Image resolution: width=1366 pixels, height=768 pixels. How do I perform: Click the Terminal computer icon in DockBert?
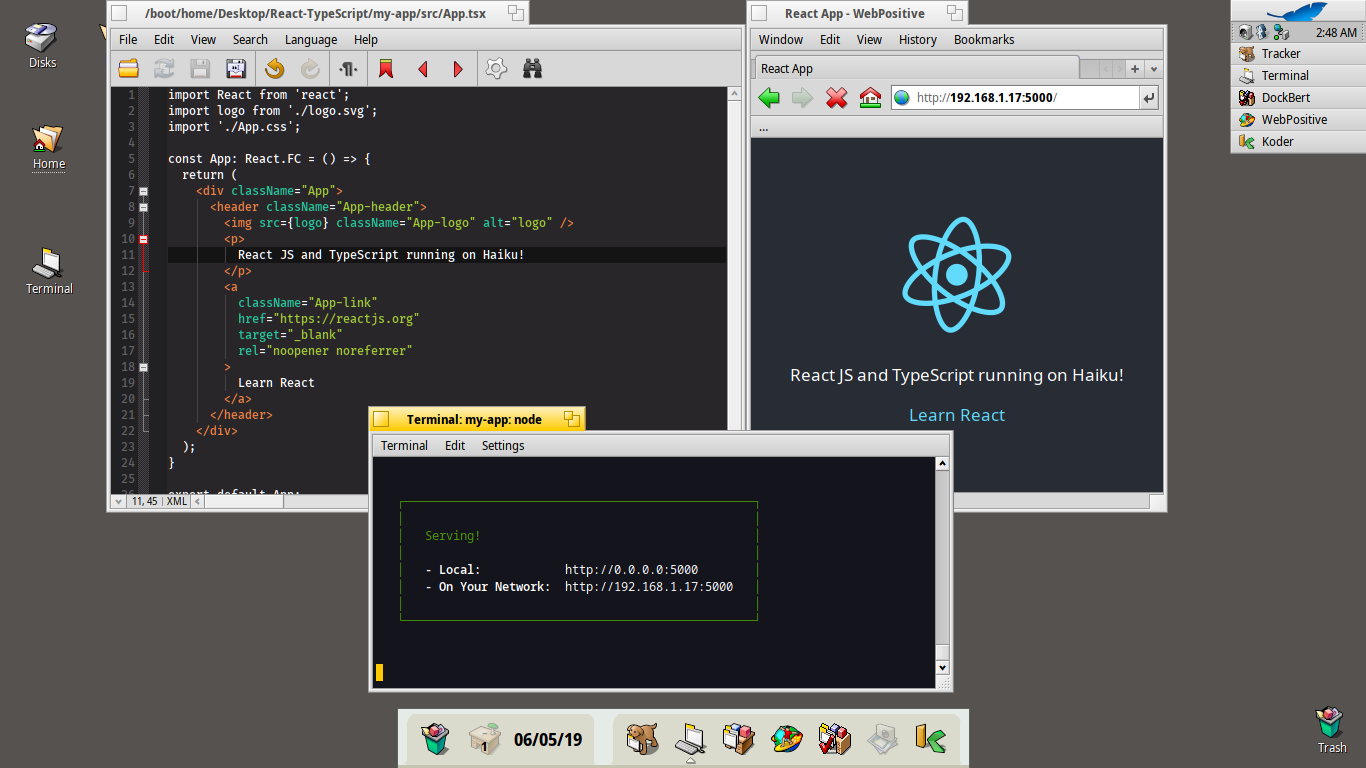click(x=690, y=739)
